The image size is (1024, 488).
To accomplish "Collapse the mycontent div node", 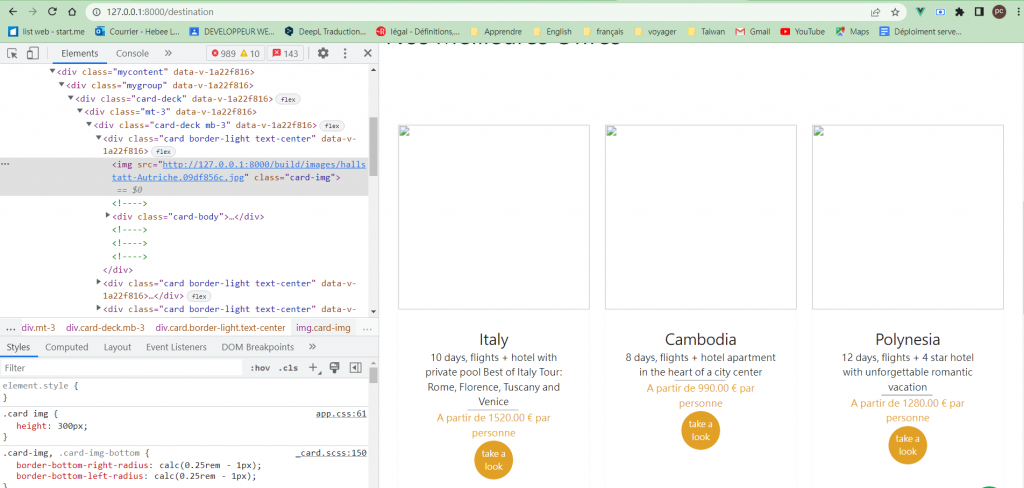I will click(x=52, y=72).
